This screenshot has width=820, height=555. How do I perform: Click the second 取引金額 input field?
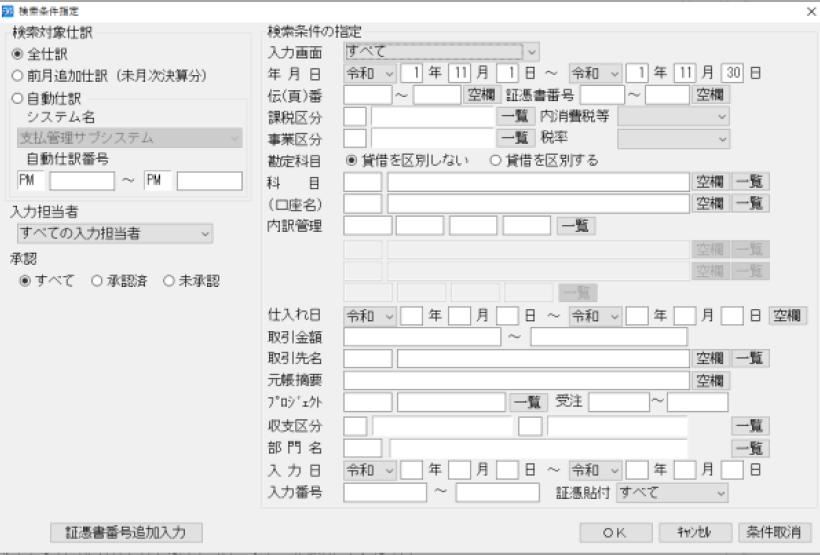click(x=609, y=337)
